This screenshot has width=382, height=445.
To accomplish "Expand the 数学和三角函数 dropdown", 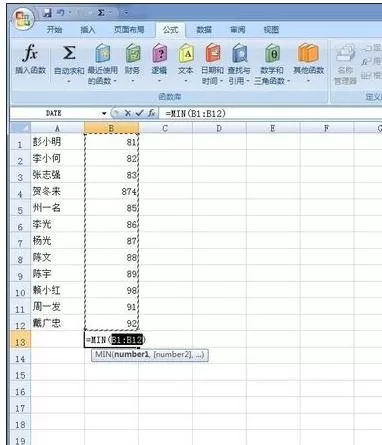I will [289, 81].
